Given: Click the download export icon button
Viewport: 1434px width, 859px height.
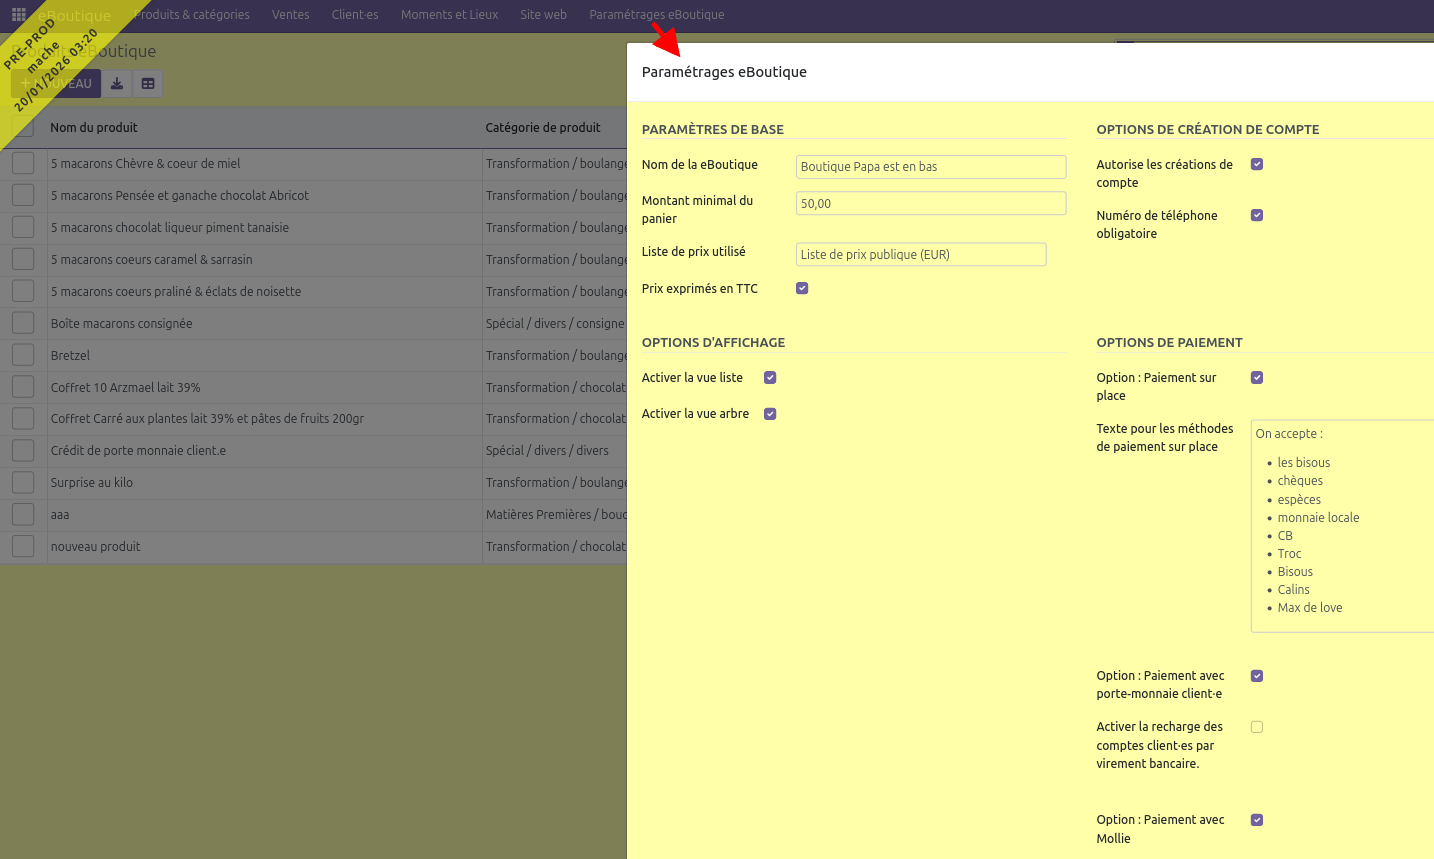Looking at the screenshot, I should coord(117,84).
